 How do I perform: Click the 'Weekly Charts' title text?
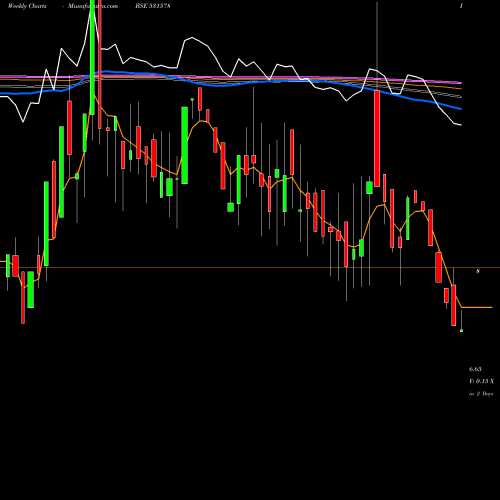point(27,6)
